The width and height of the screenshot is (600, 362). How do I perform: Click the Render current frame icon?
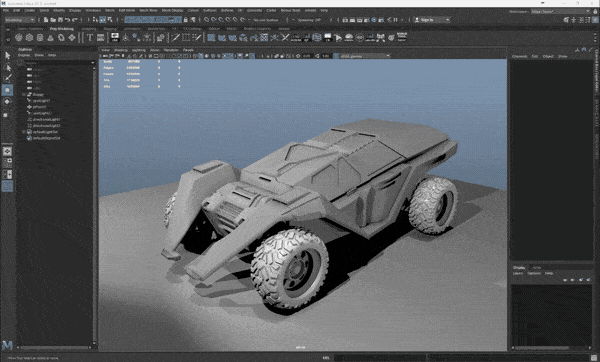352,20
